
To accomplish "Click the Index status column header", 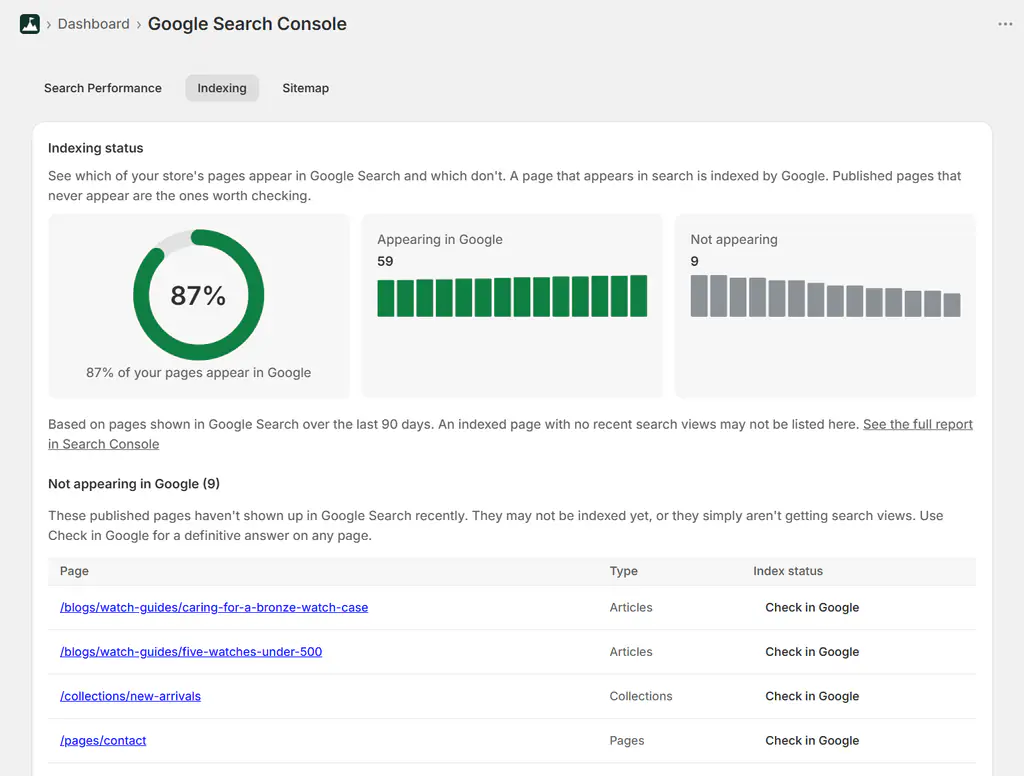I will [788, 571].
